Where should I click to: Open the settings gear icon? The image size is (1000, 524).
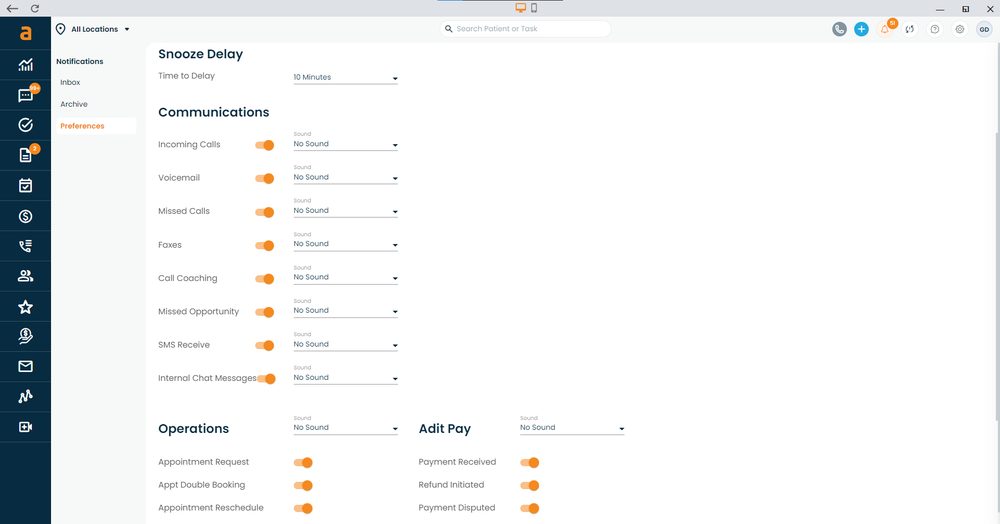[960, 29]
